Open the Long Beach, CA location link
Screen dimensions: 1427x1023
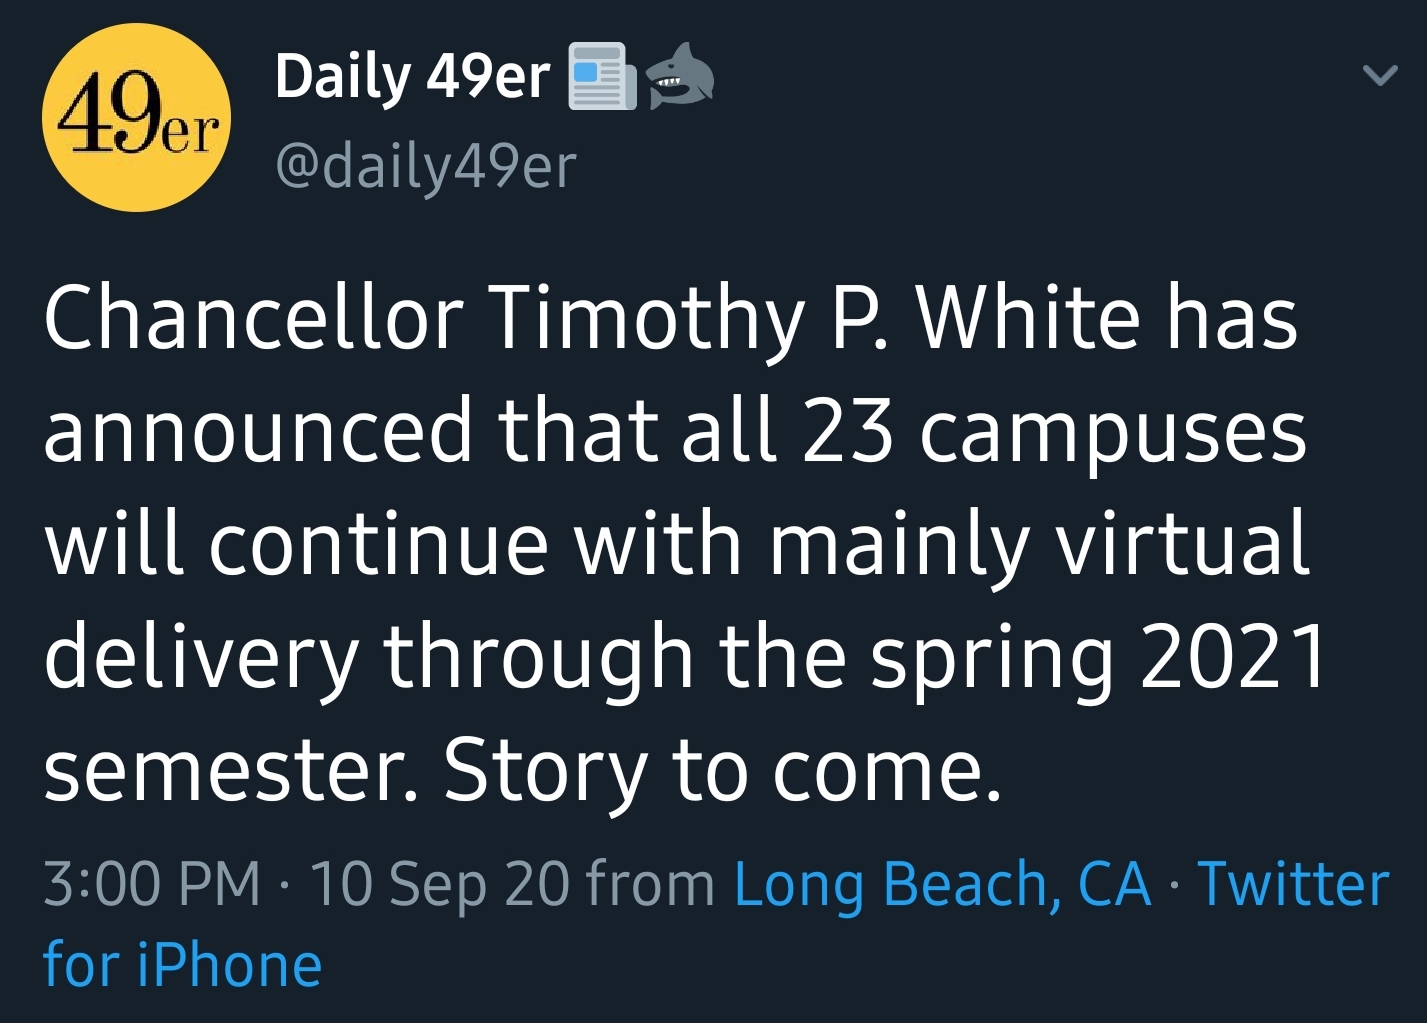click(x=942, y=884)
